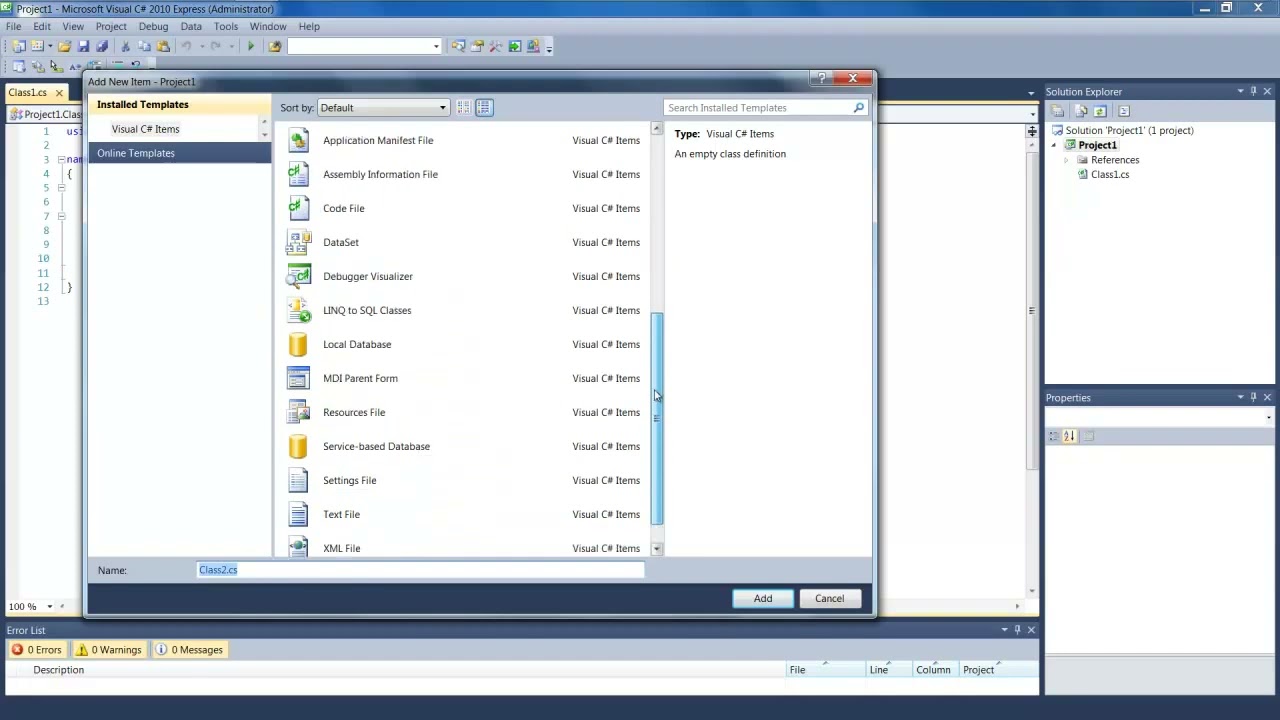Switch templates to small icons view
The width and height of the screenshot is (1280, 720).
pyautogui.click(x=465, y=108)
